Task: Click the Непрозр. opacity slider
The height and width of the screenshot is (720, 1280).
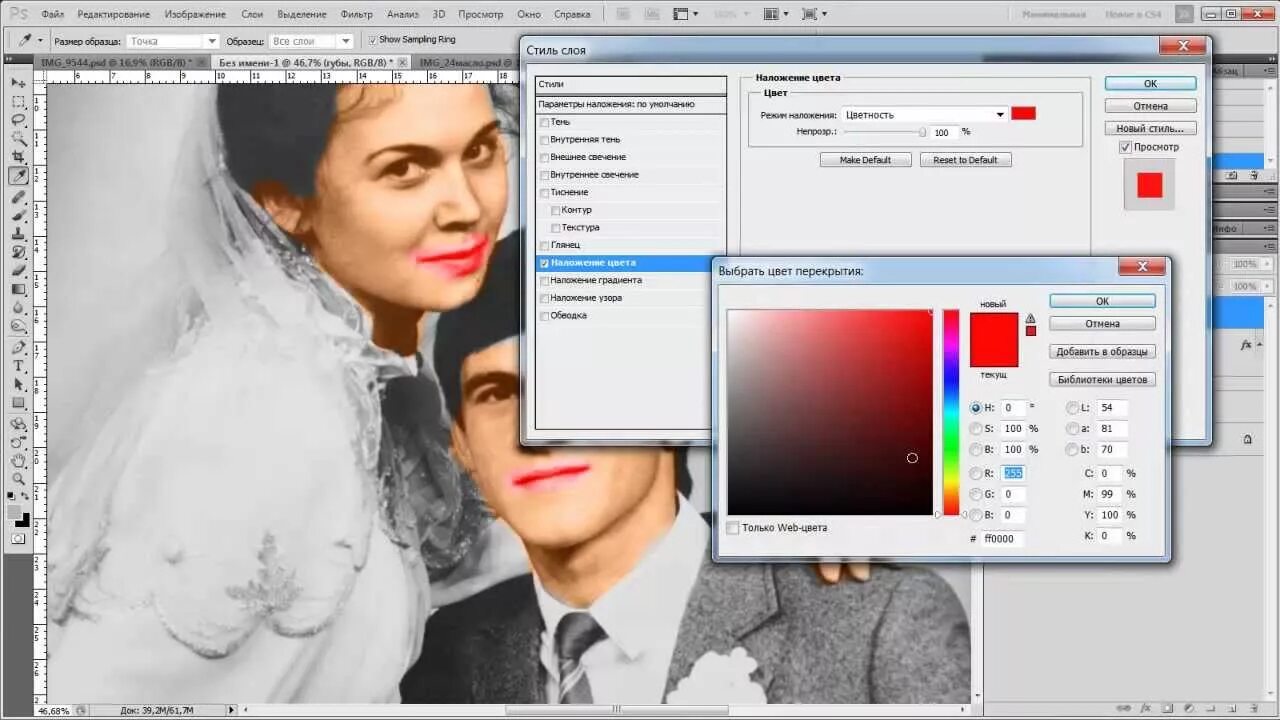Action: (x=885, y=132)
